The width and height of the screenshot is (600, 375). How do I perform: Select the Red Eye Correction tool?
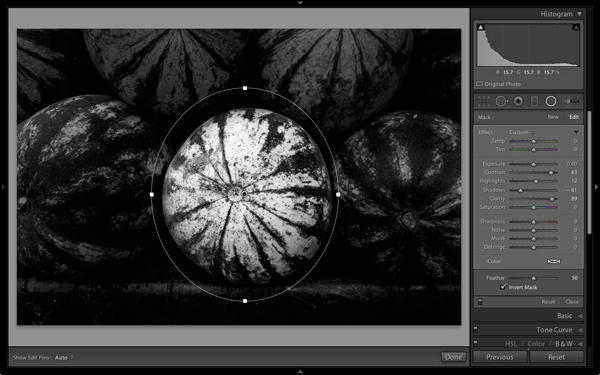click(518, 101)
